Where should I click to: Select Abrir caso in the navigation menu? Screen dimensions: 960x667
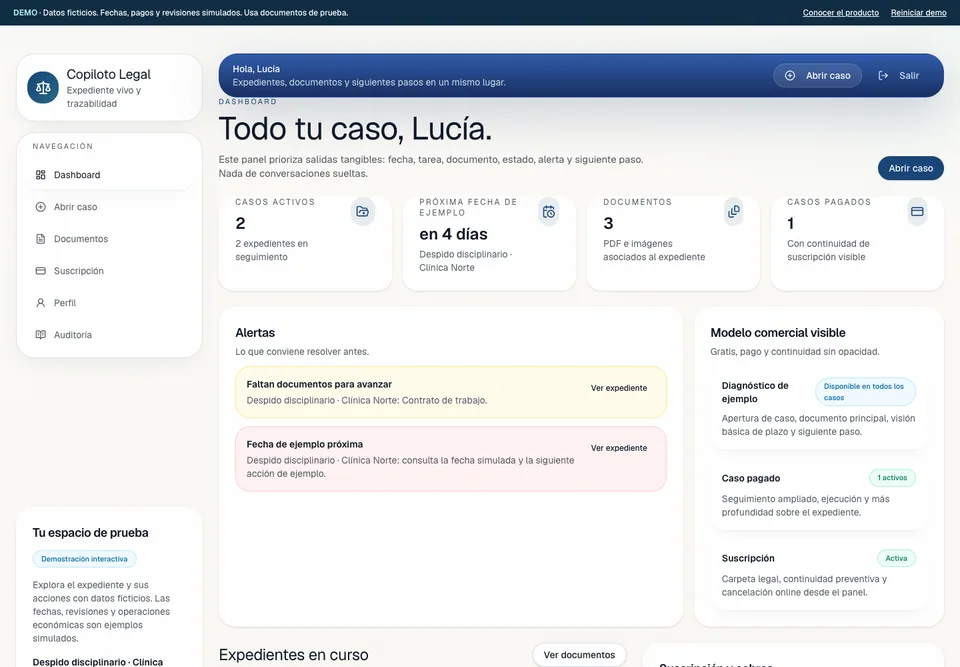(x=109, y=207)
